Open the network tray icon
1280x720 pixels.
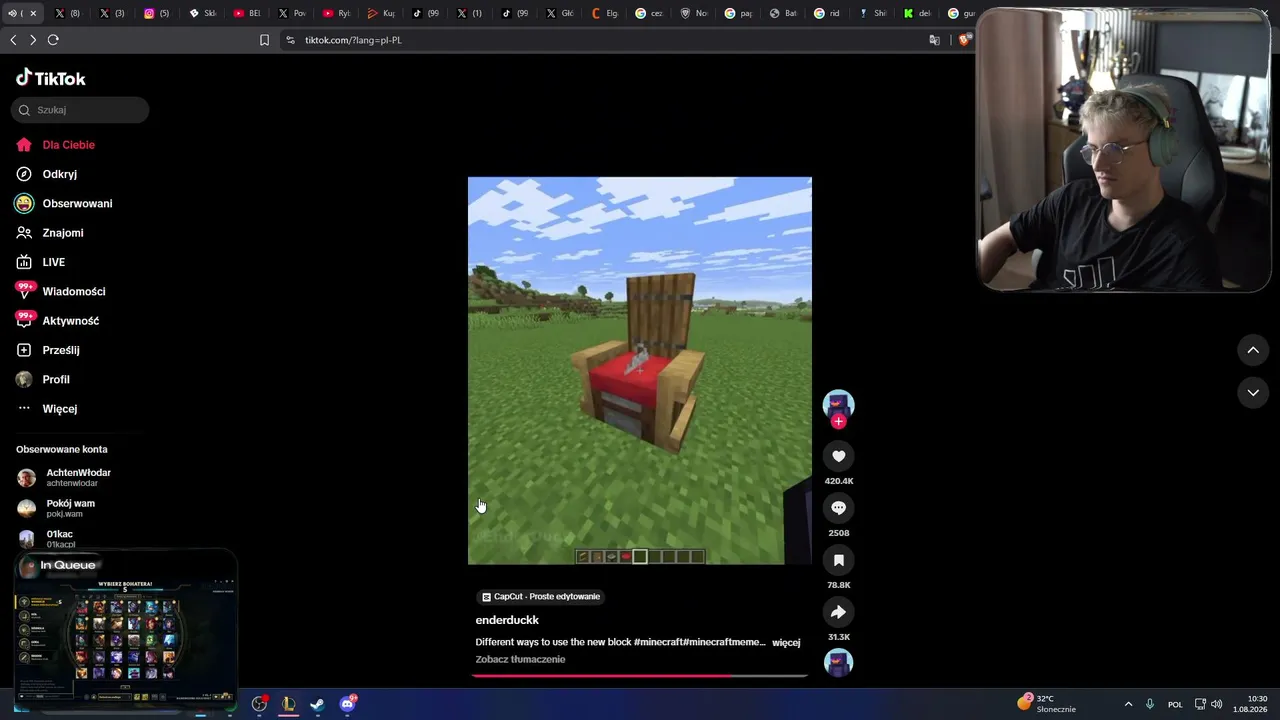1201,704
